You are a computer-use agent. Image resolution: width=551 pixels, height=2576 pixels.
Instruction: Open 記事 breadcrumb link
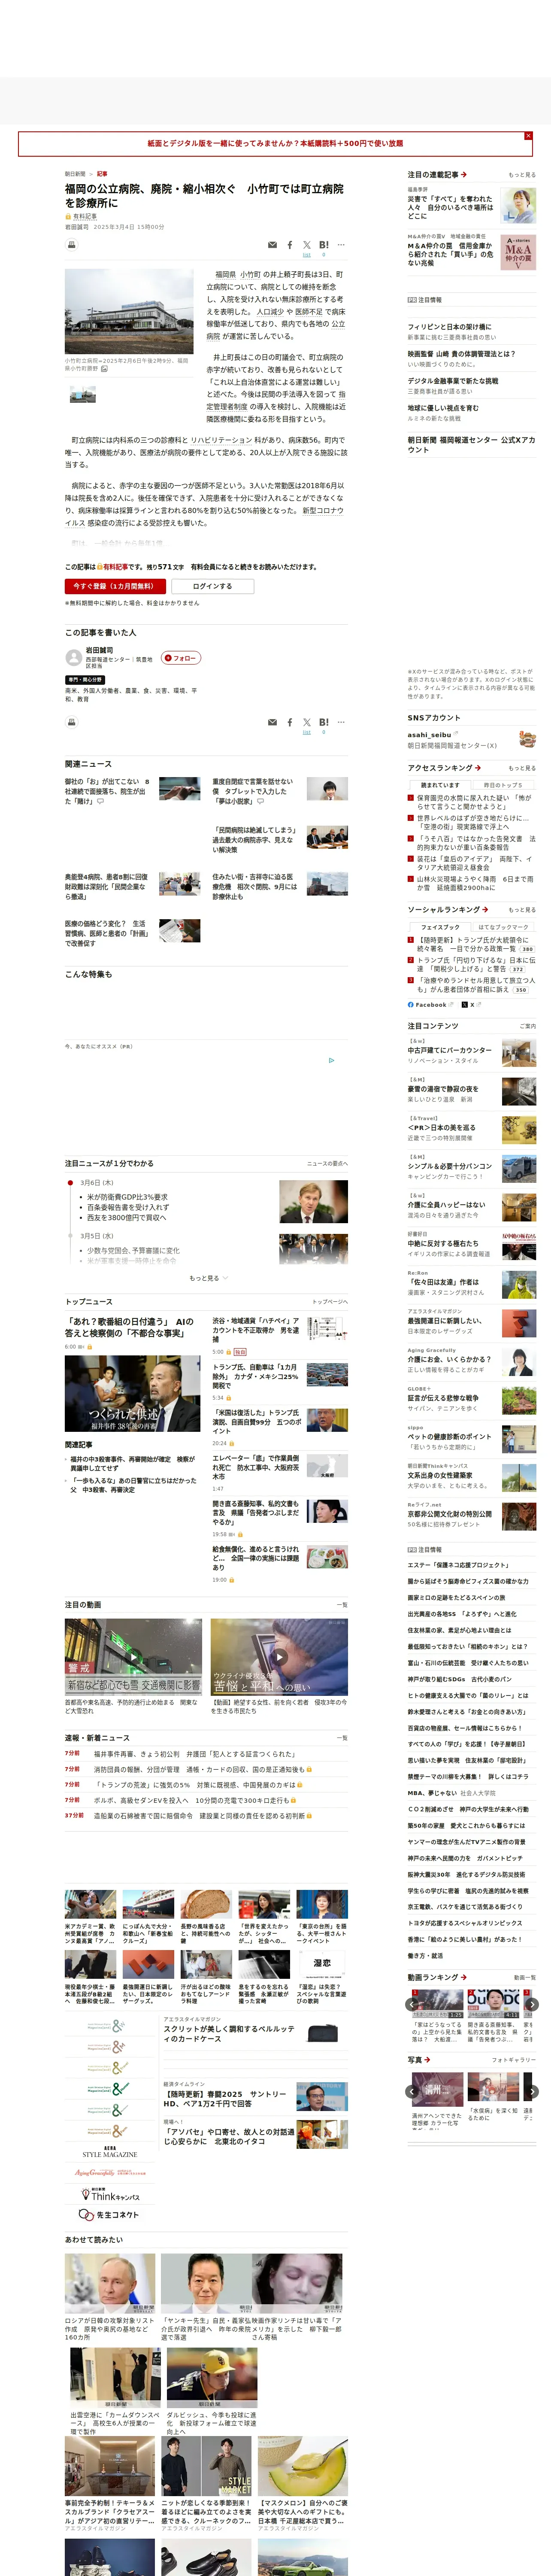[x=102, y=174]
